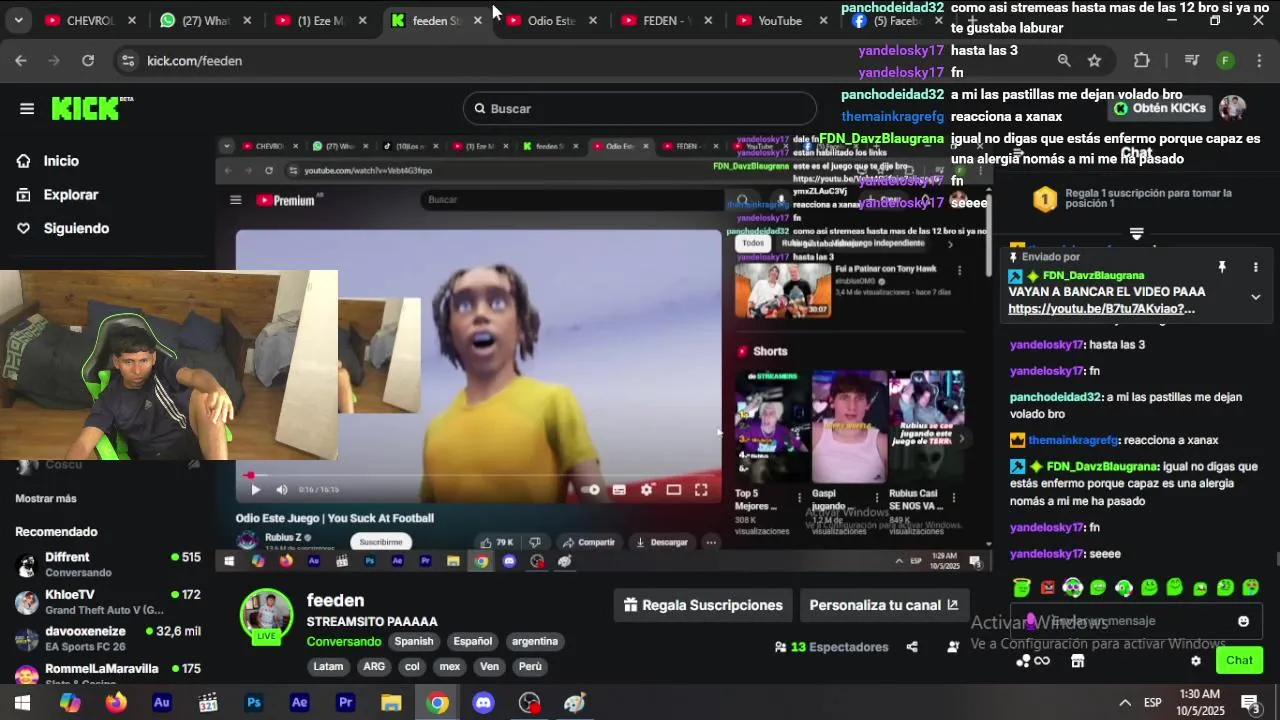Open recommended channel RommelLaMaravilla
1280x720 pixels.
108,674
